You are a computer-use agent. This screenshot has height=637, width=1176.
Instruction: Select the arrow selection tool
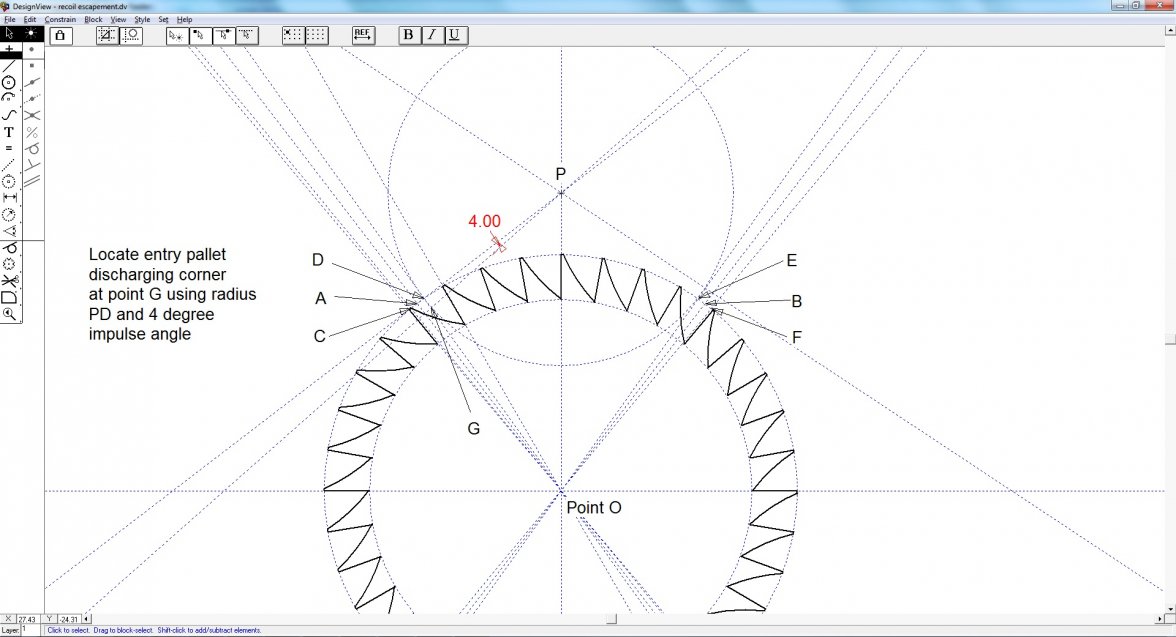point(10,33)
